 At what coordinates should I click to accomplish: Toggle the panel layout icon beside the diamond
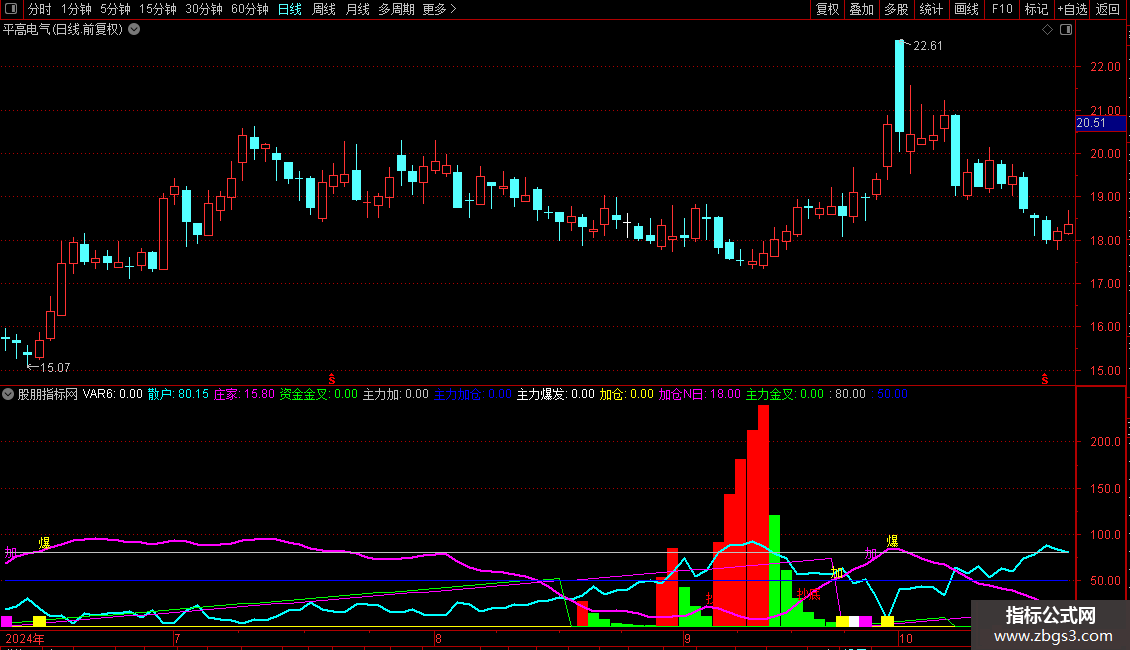(x=1066, y=30)
